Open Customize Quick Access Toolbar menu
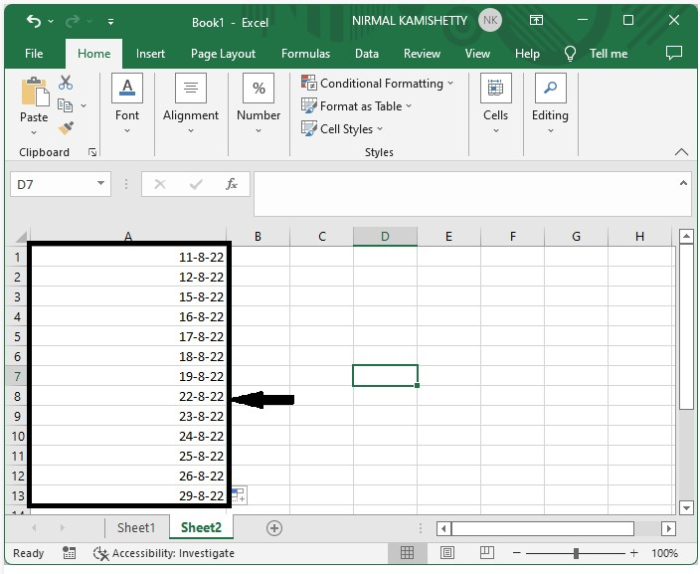Screen dimensions: 700x574 [x=110, y=21]
